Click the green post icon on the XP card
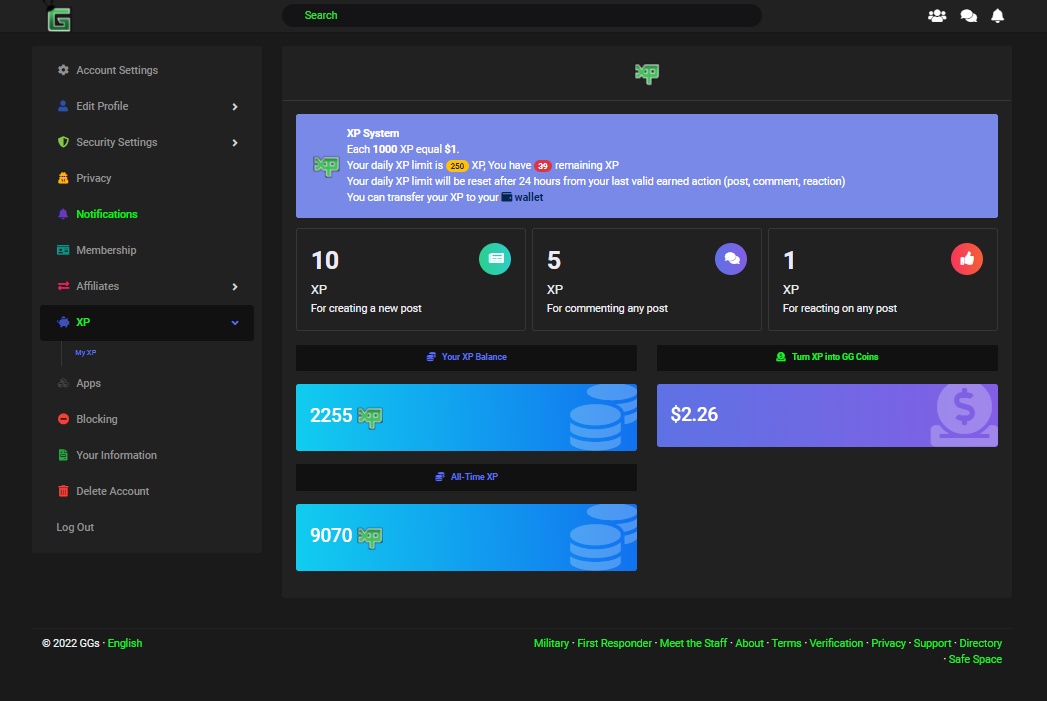The image size is (1047, 701). pos(495,259)
